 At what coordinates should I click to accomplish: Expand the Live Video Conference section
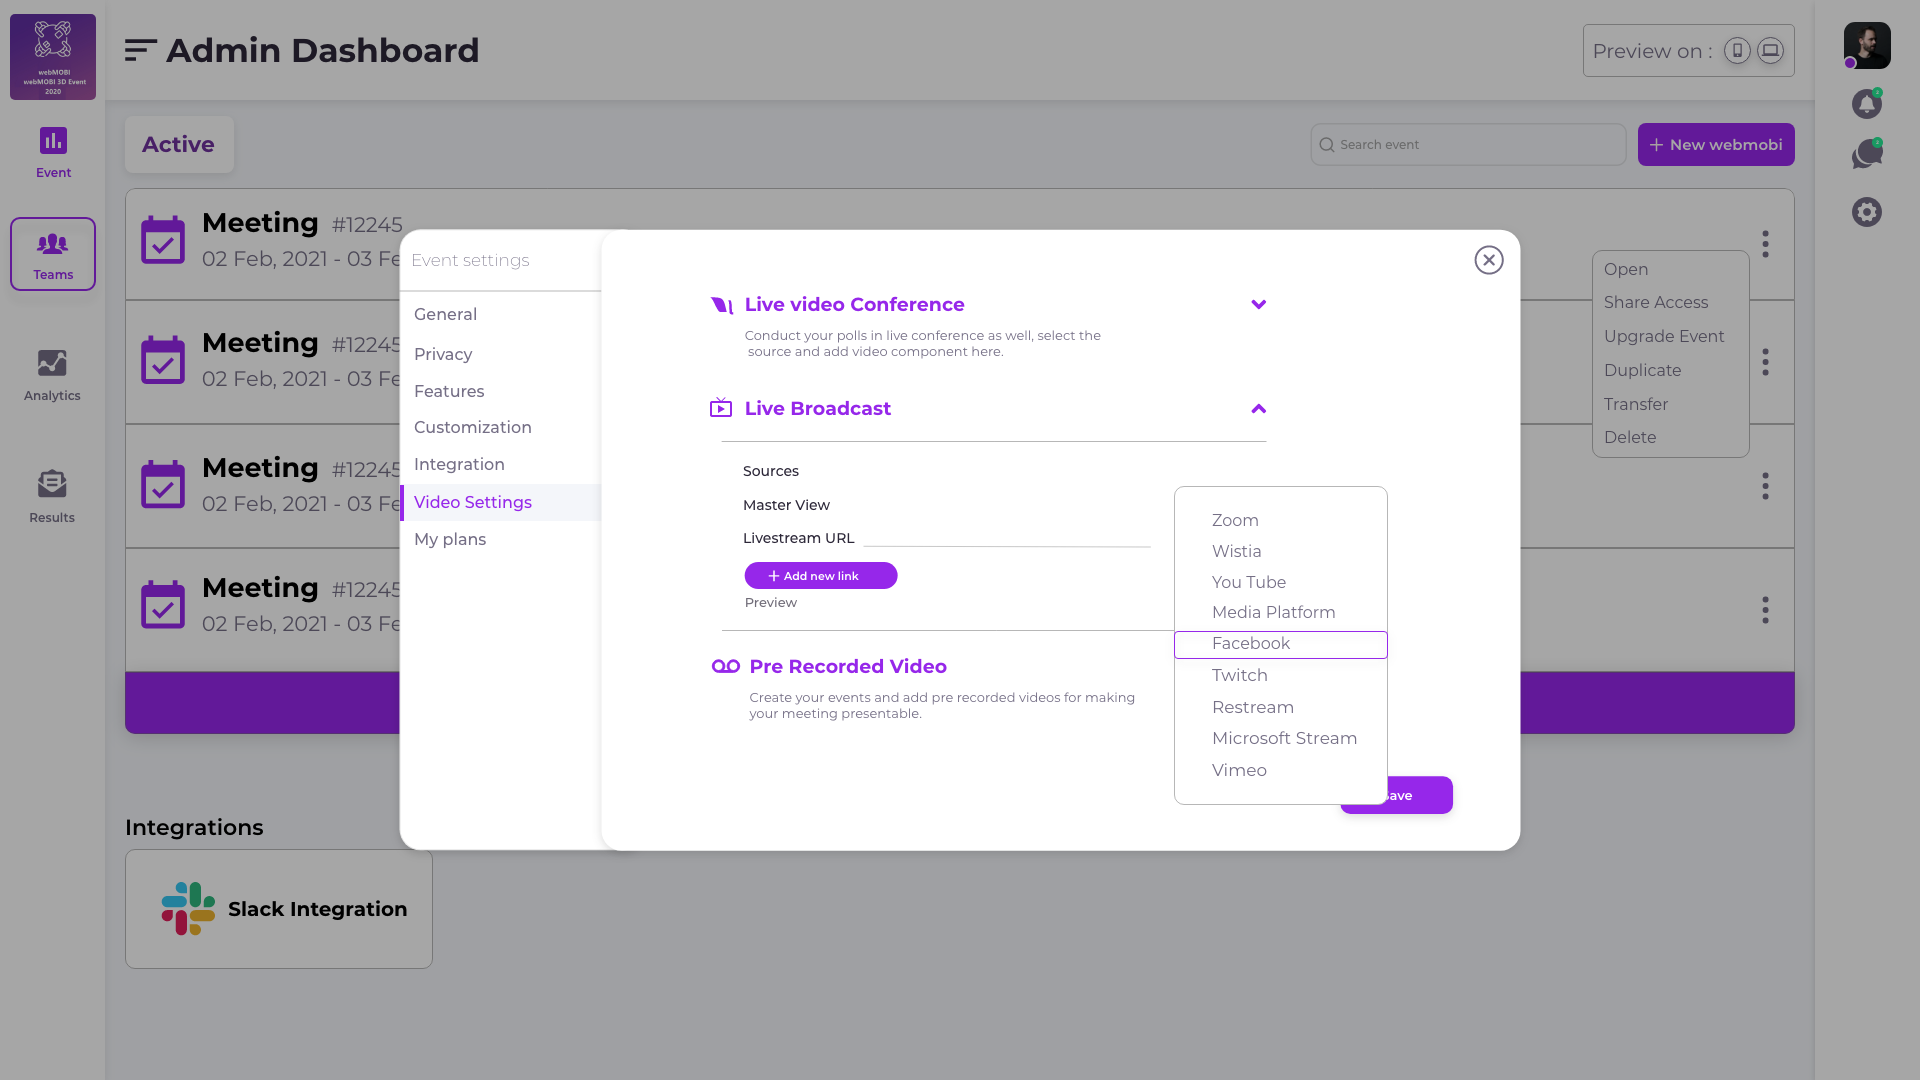[x=1258, y=305]
